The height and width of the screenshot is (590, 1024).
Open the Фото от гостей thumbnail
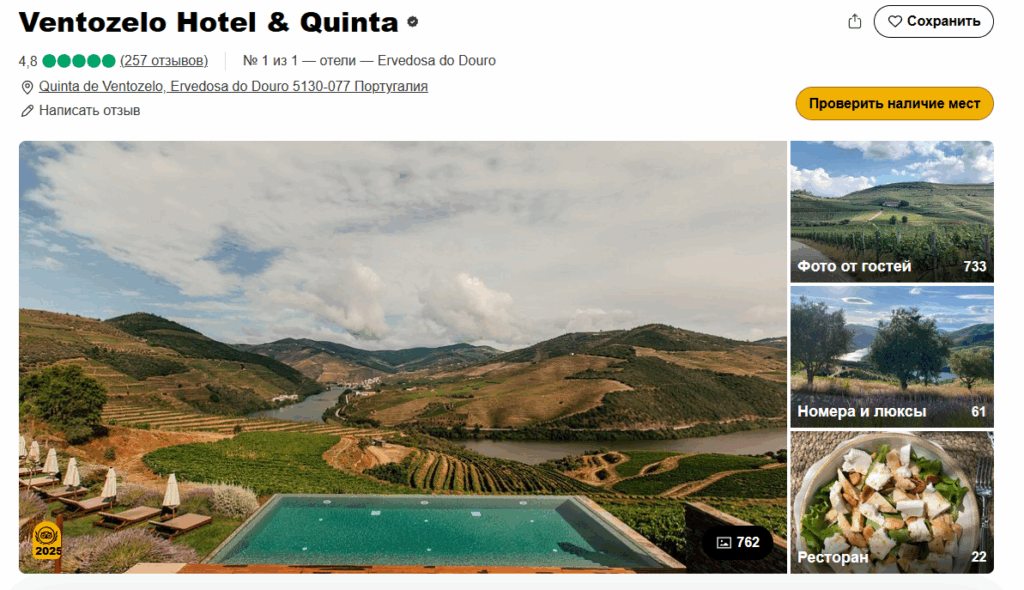tap(891, 212)
